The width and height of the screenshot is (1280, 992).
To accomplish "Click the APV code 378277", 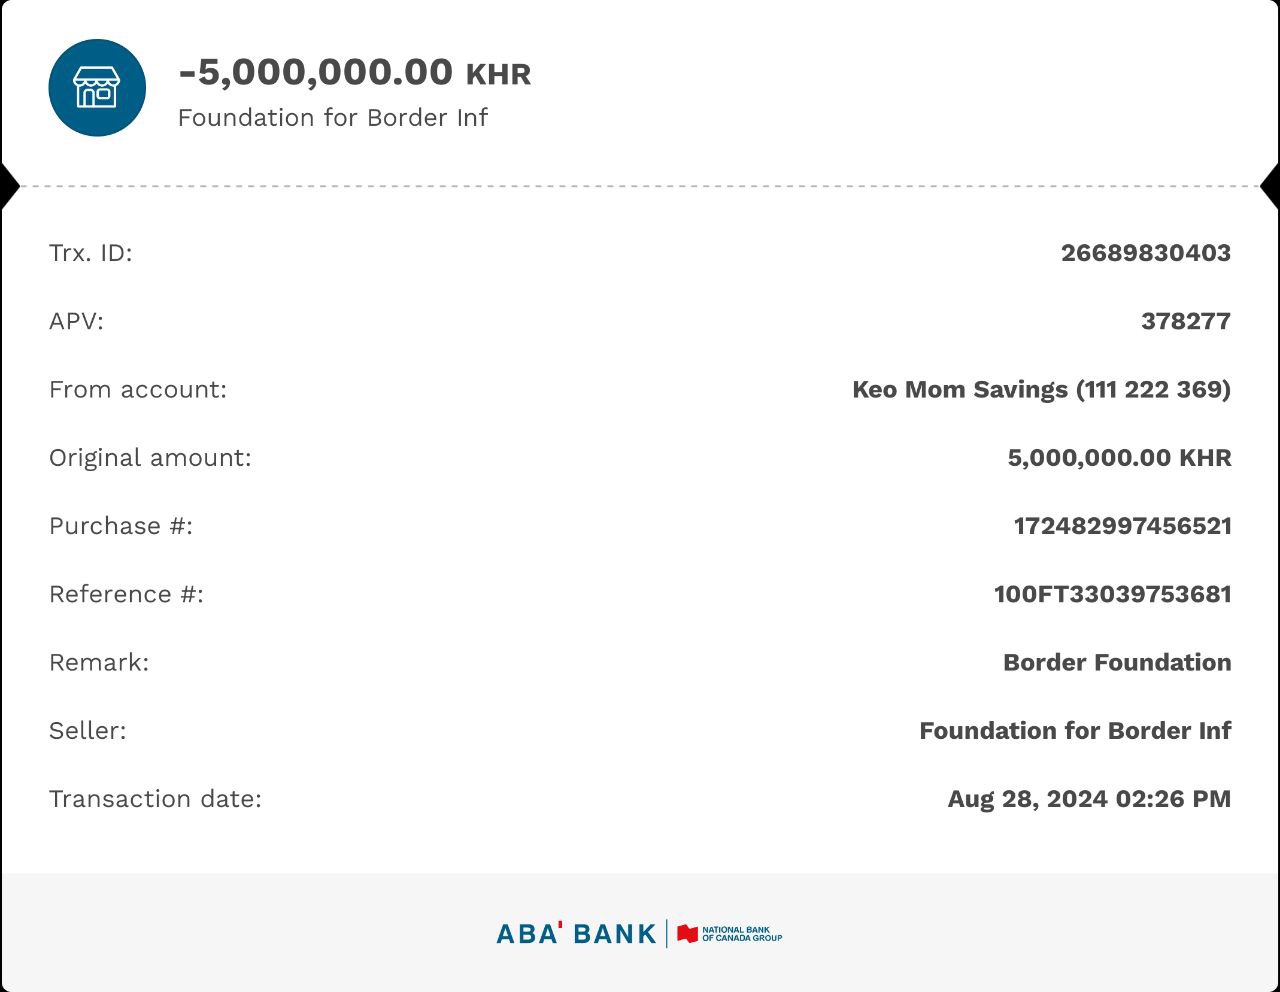I will (1185, 321).
